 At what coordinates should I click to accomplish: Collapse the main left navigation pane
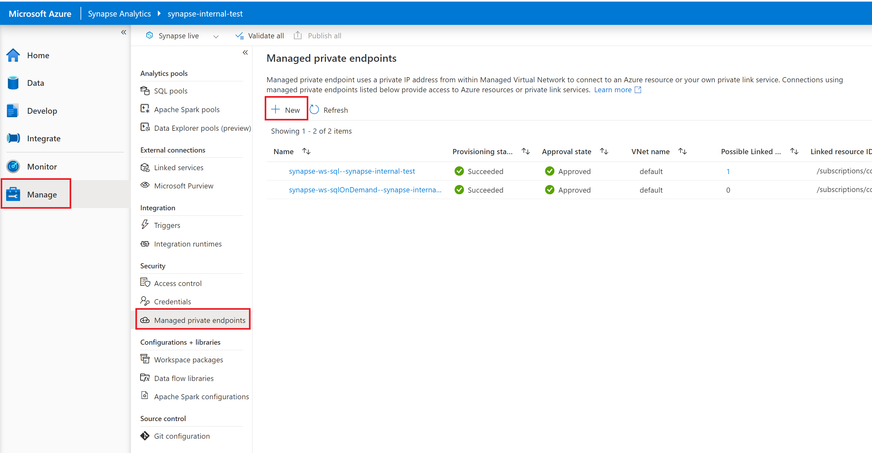point(123,32)
